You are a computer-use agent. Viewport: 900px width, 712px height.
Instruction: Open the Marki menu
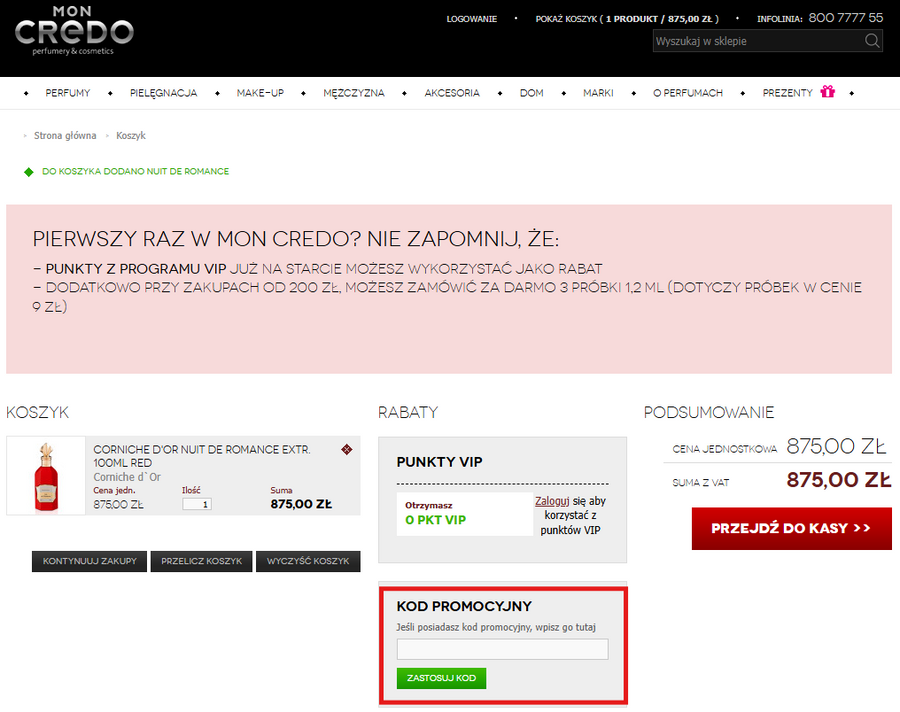point(598,93)
